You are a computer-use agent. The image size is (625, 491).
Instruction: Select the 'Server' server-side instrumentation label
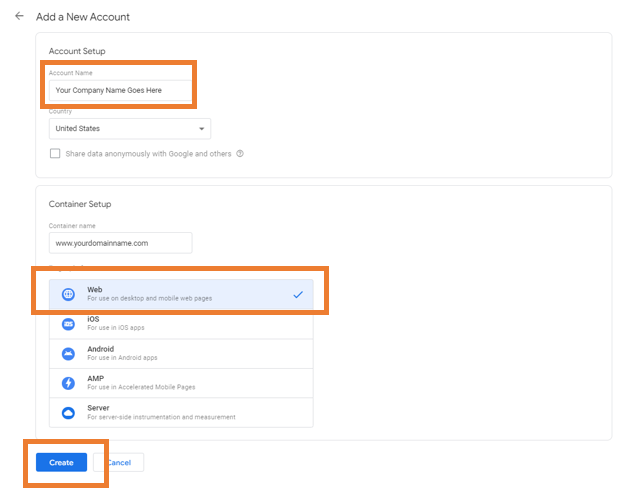98,408
